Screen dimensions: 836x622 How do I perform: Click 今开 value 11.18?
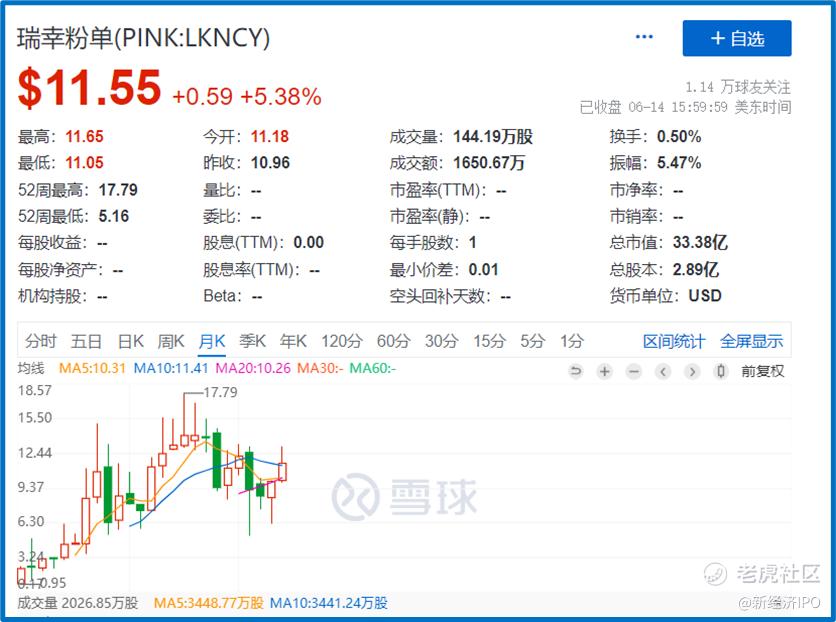[270, 136]
